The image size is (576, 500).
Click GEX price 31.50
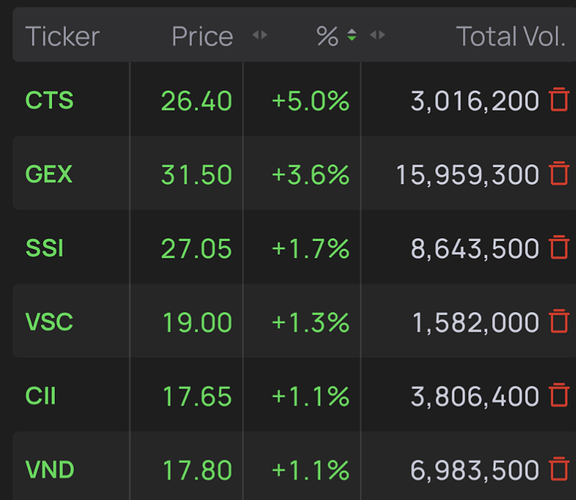197,175
